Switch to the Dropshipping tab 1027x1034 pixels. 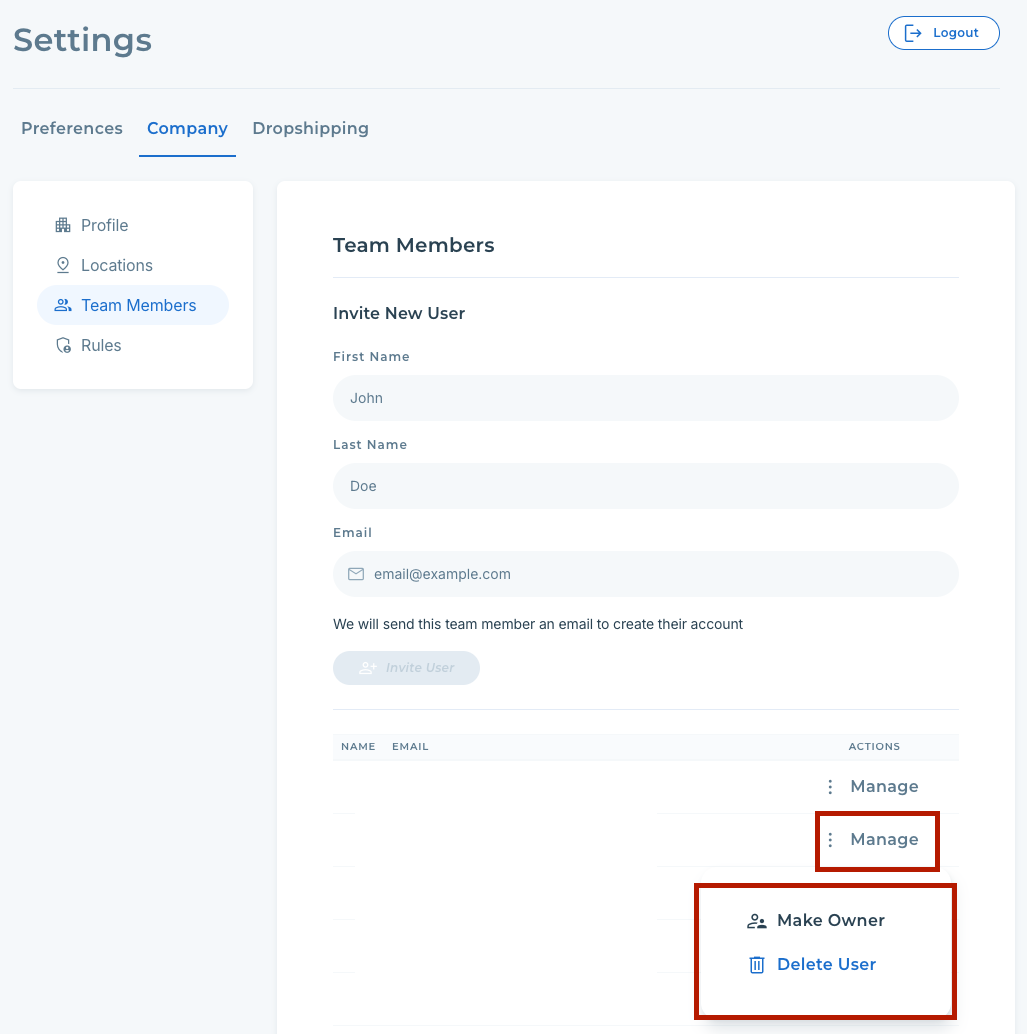(310, 128)
